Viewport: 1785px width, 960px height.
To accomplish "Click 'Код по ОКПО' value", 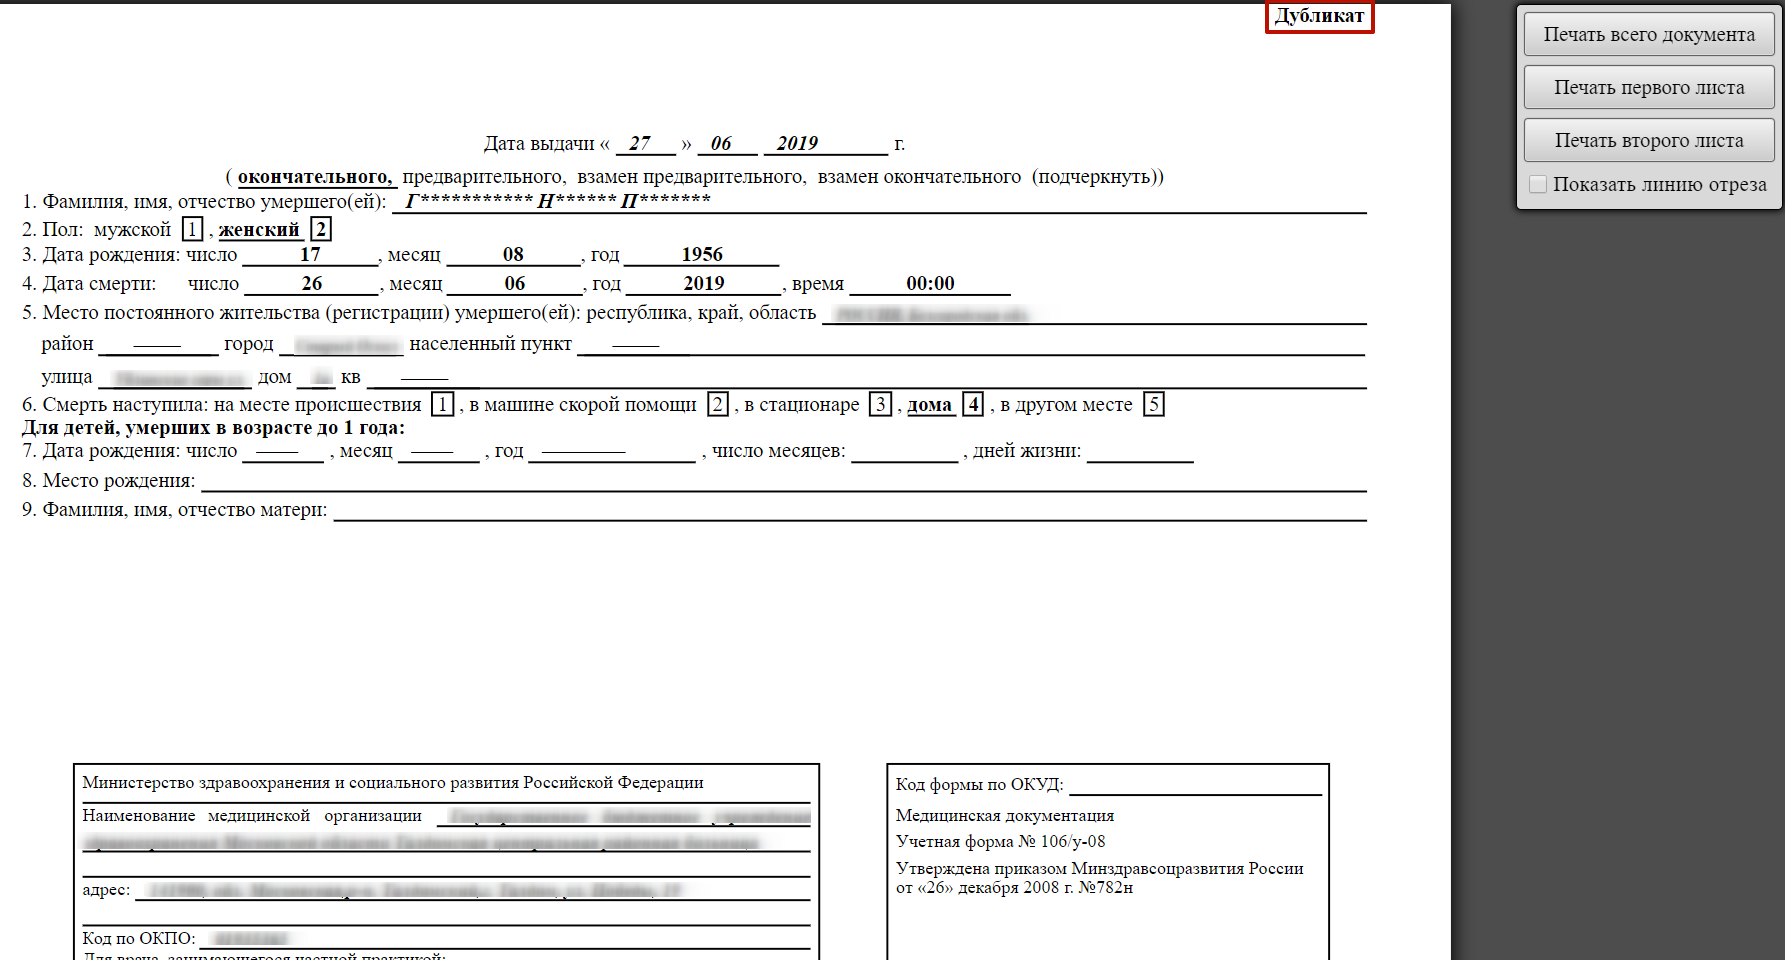I will (251, 938).
